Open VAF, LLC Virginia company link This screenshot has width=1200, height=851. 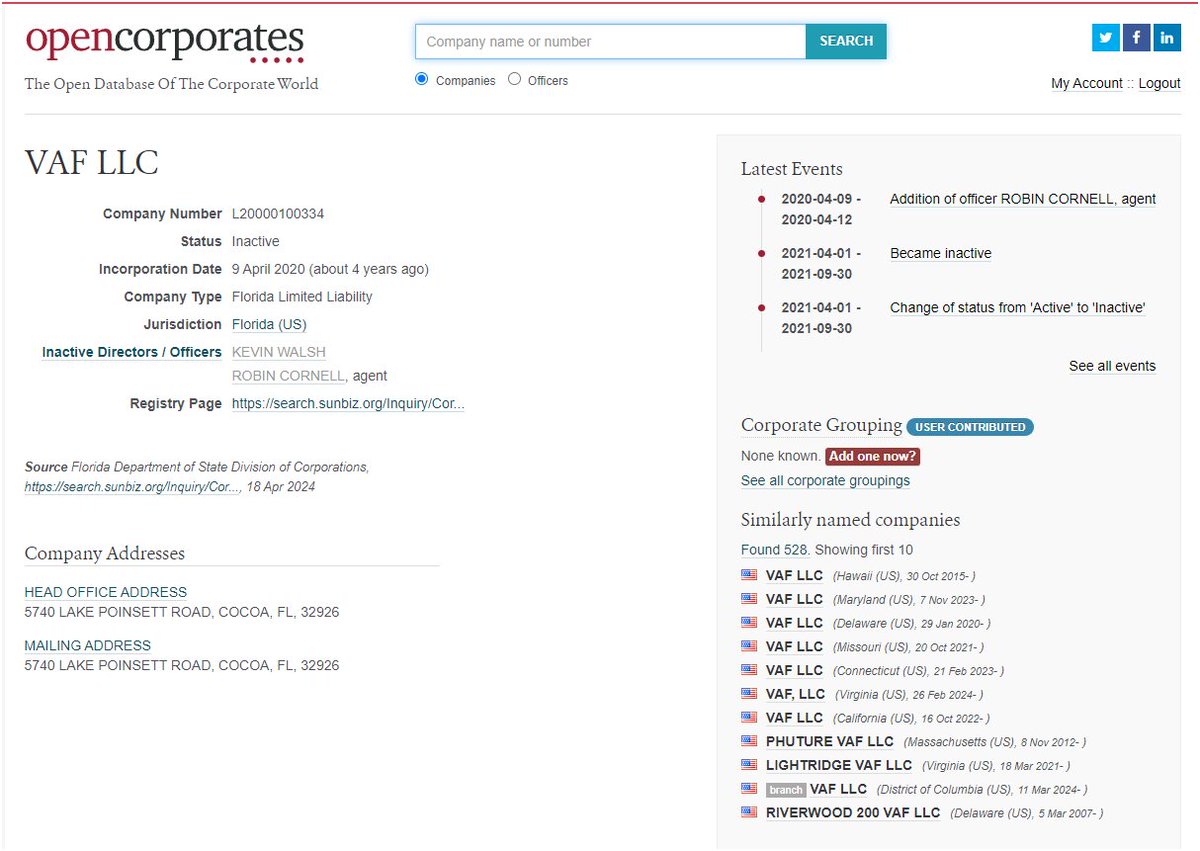pos(796,694)
